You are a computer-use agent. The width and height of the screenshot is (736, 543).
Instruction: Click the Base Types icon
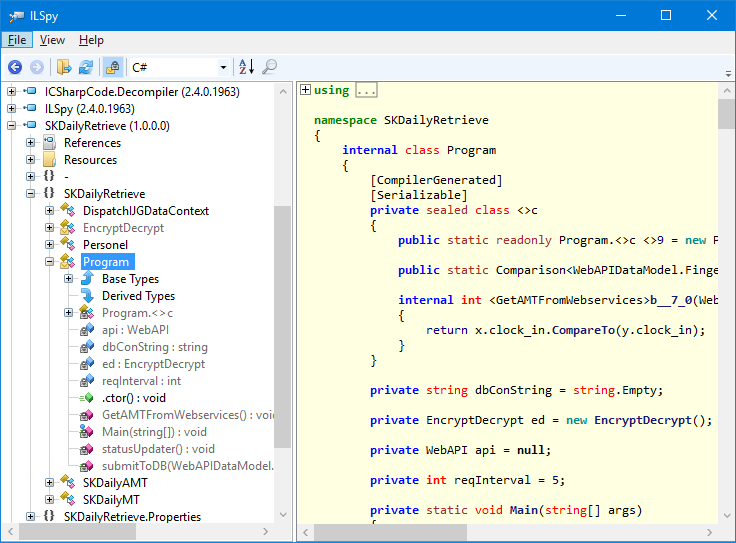[x=87, y=278]
